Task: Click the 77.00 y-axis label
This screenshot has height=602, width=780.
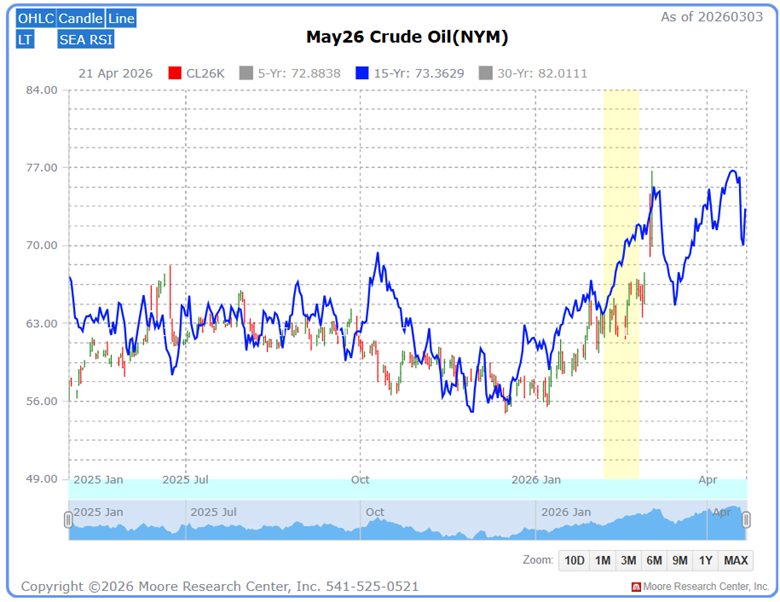Action: pyautogui.click(x=42, y=168)
